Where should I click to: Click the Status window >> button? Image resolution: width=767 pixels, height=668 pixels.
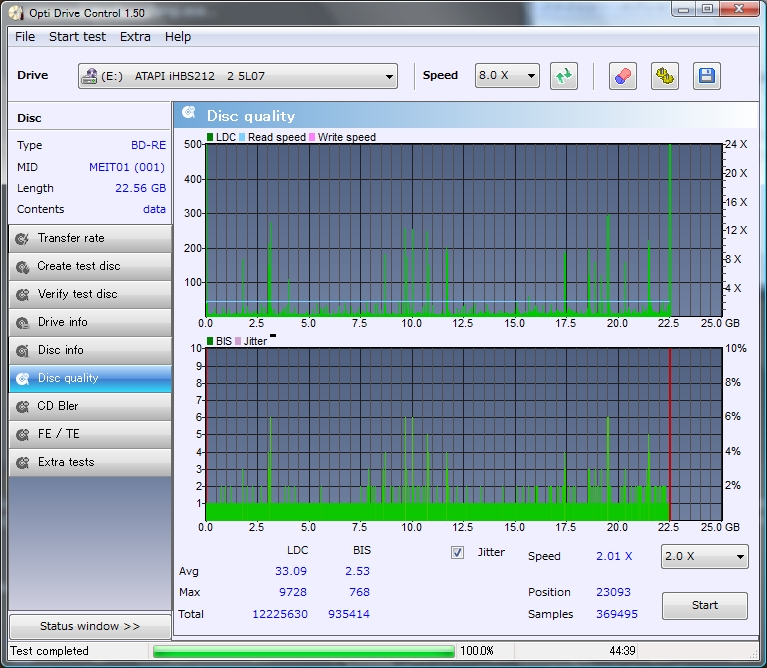pyautogui.click(x=89, y=626)
